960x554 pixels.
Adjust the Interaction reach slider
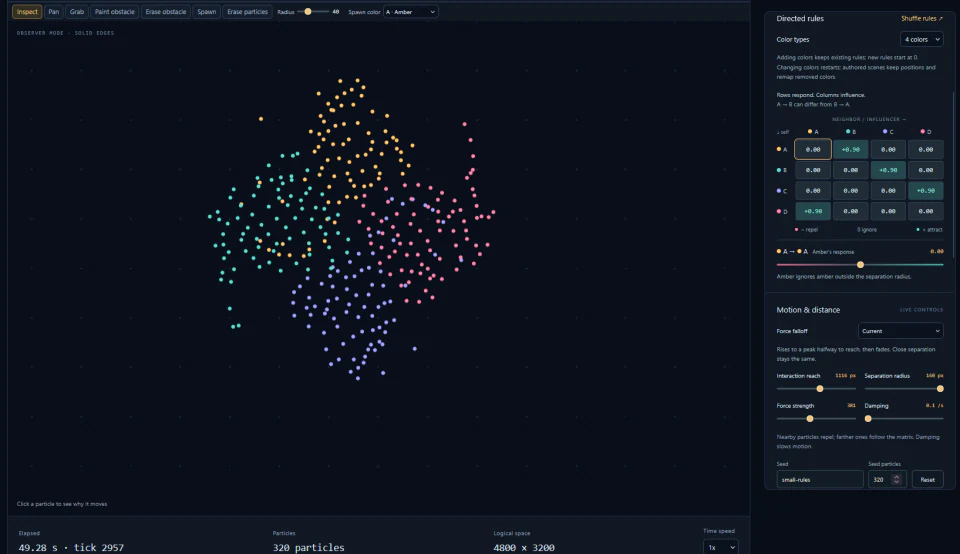[816, 389]
